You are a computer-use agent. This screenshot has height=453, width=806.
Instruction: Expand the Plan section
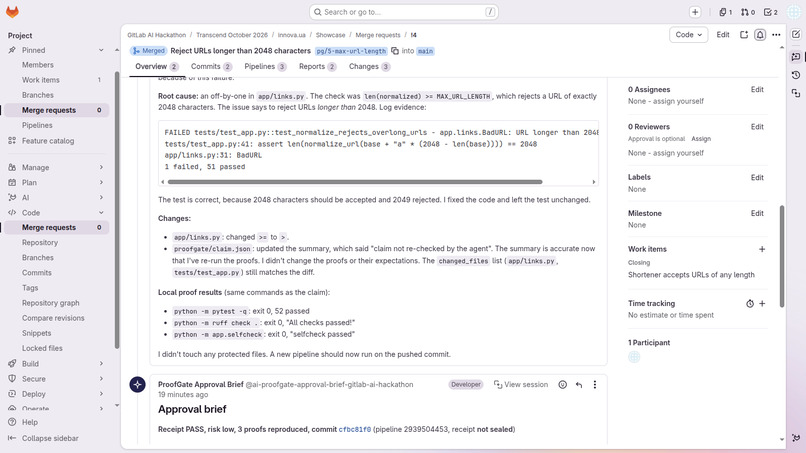click(x=56, y=183)
